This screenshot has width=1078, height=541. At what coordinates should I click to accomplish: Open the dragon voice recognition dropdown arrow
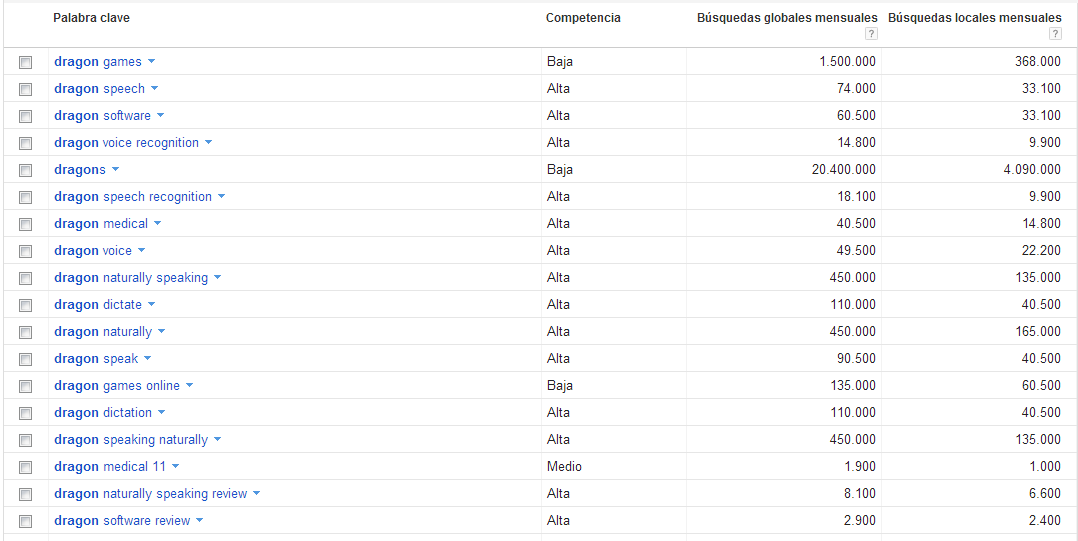pyautogui.click(x=209, y=143)
